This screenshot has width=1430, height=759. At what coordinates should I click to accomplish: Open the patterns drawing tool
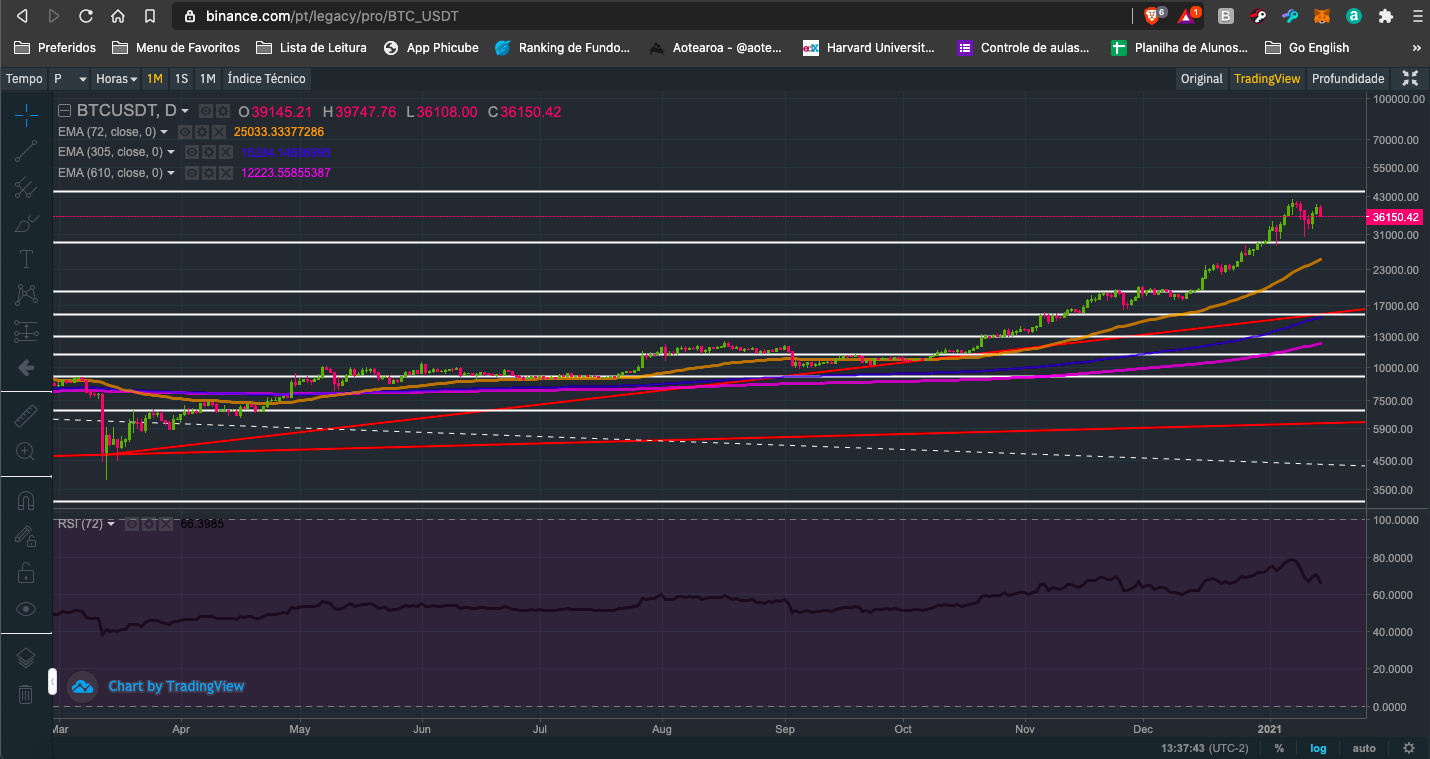point(27,295)
